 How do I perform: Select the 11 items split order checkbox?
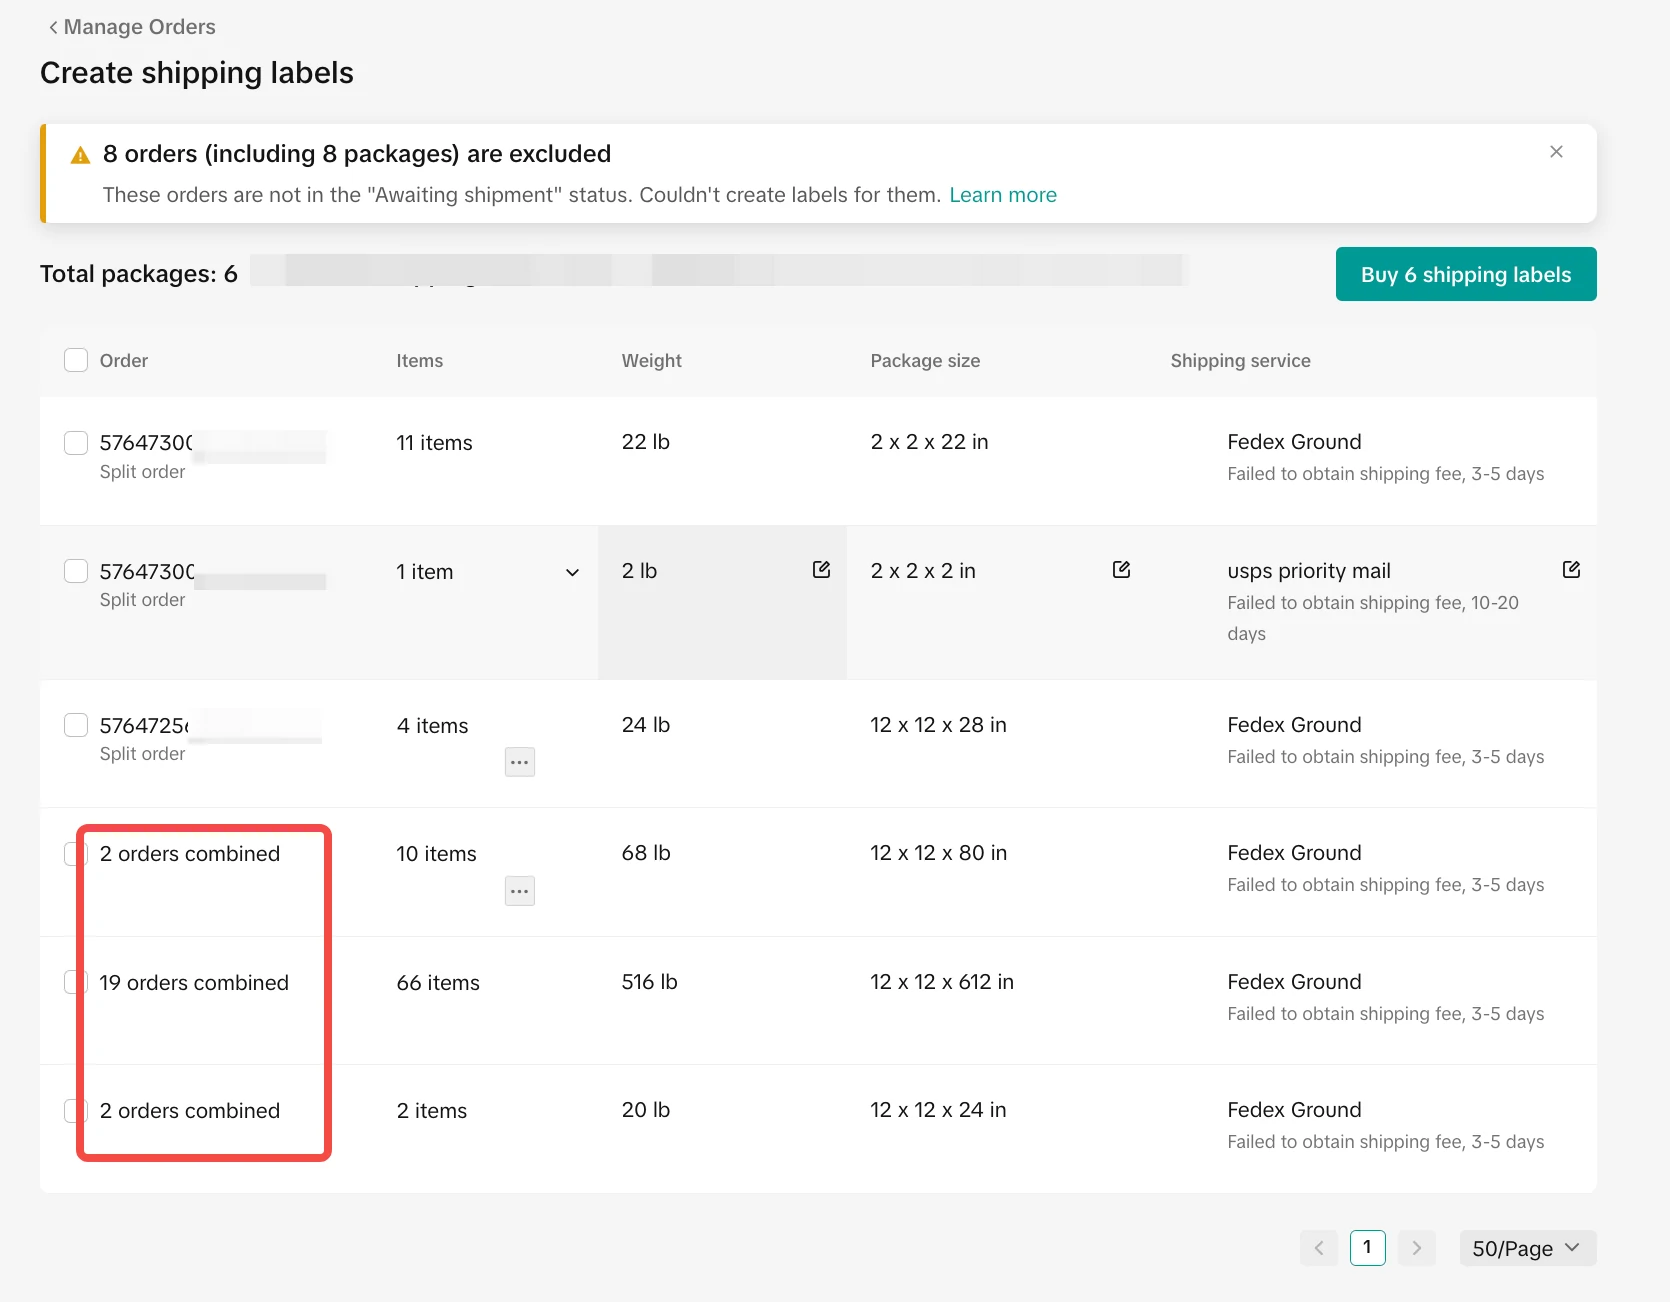tap(76, 443)
